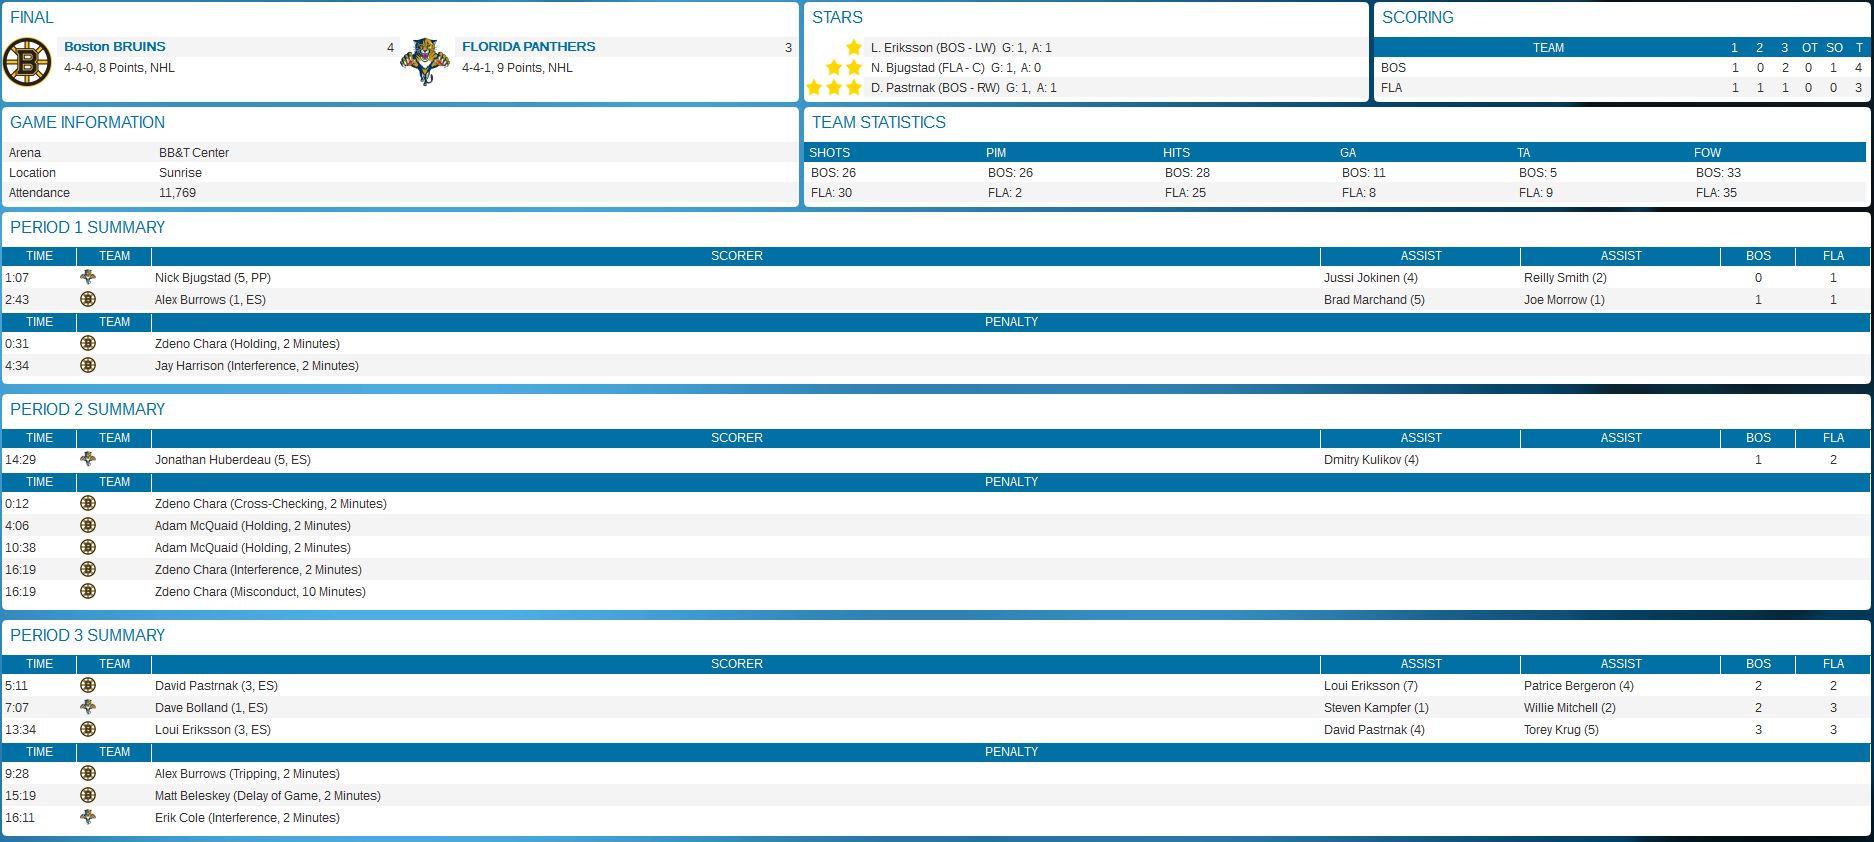Open the Boston BRUINS team link
This screenshot has height=842, width=1874.
115,47
